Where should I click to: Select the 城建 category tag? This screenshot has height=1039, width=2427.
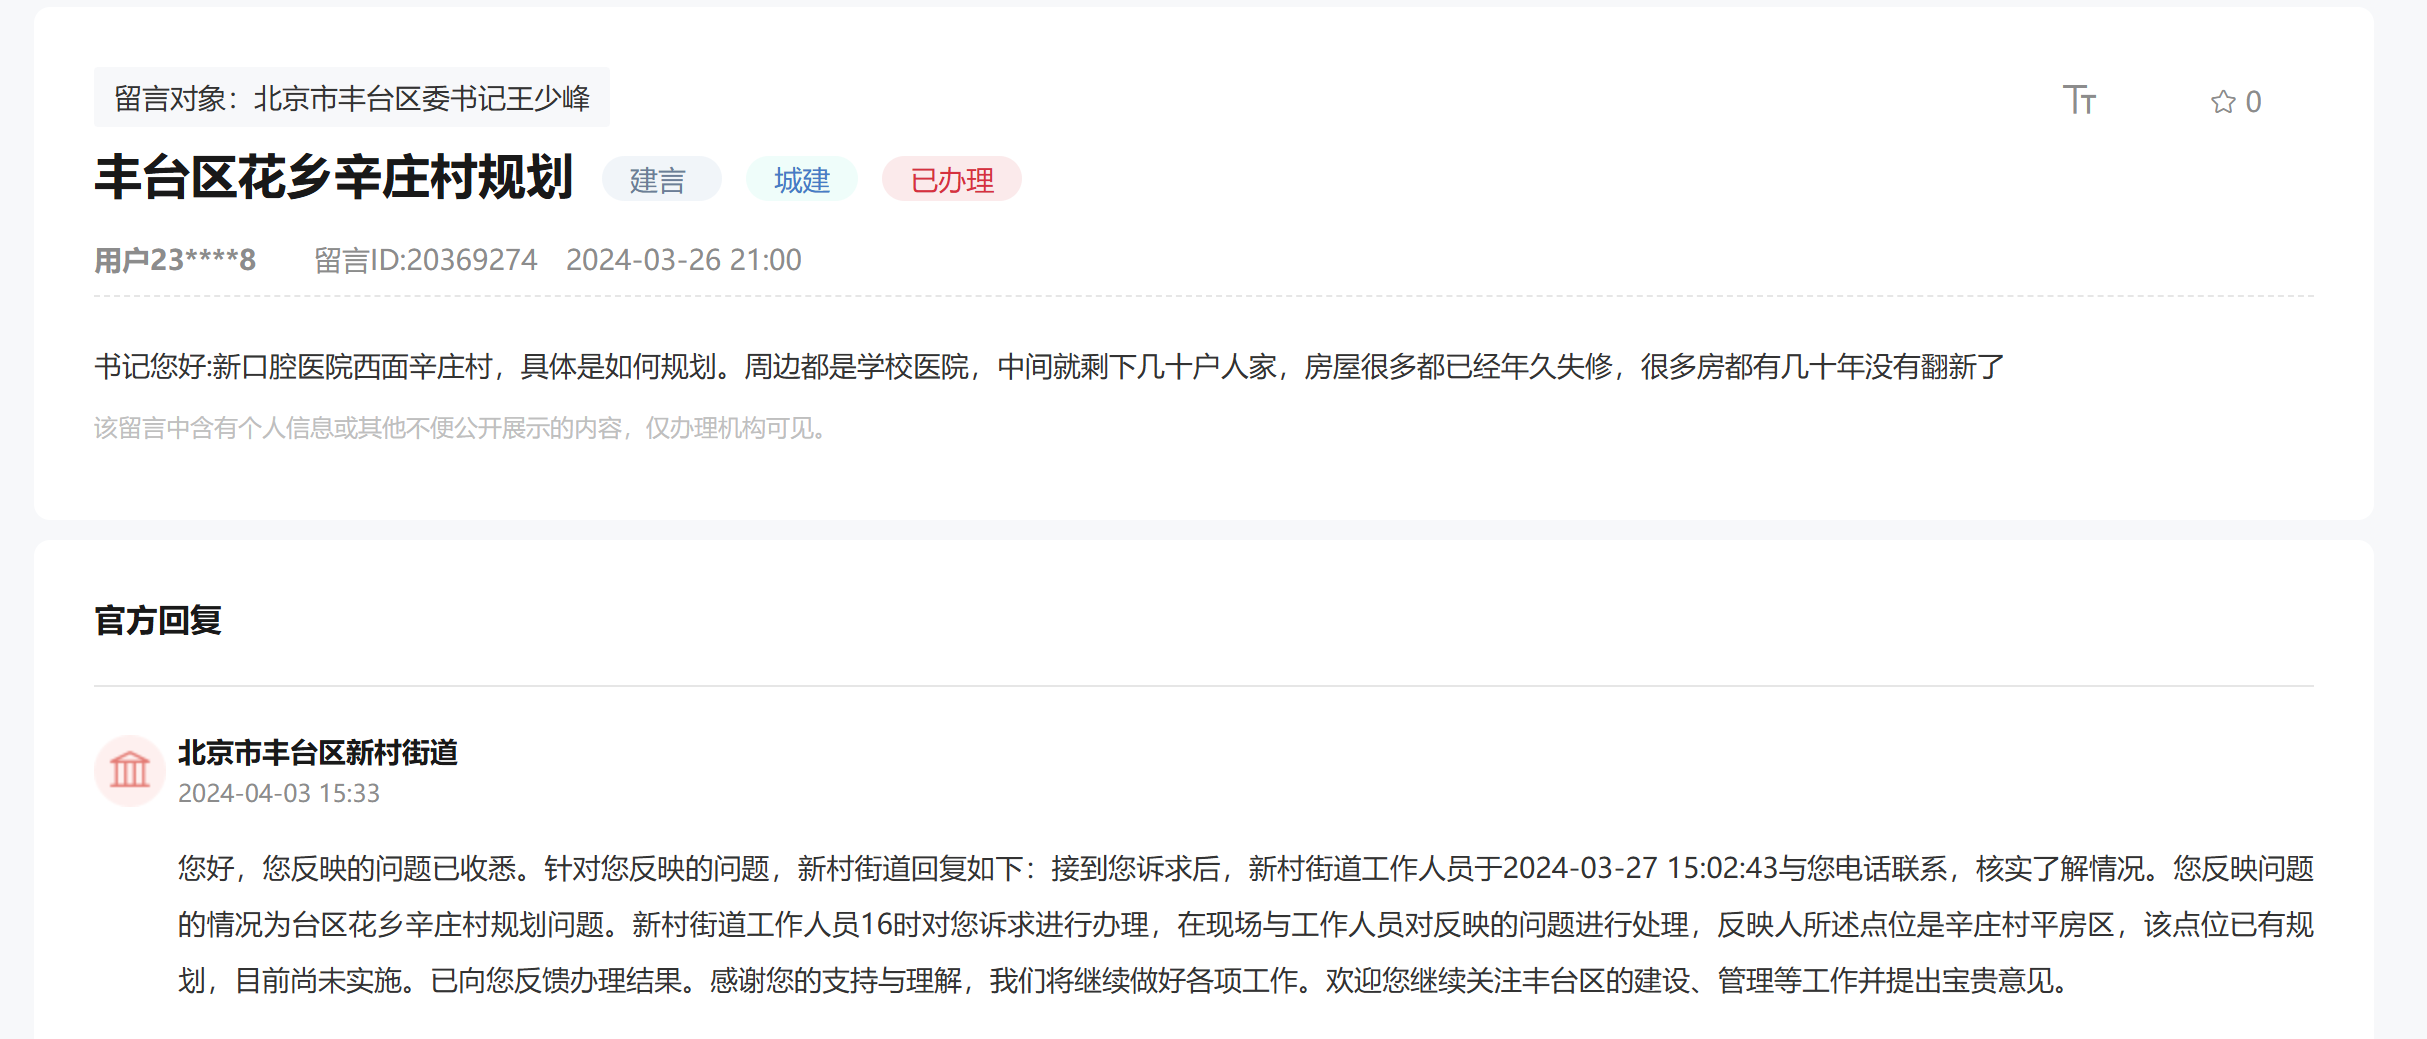[x=801, y=180]
